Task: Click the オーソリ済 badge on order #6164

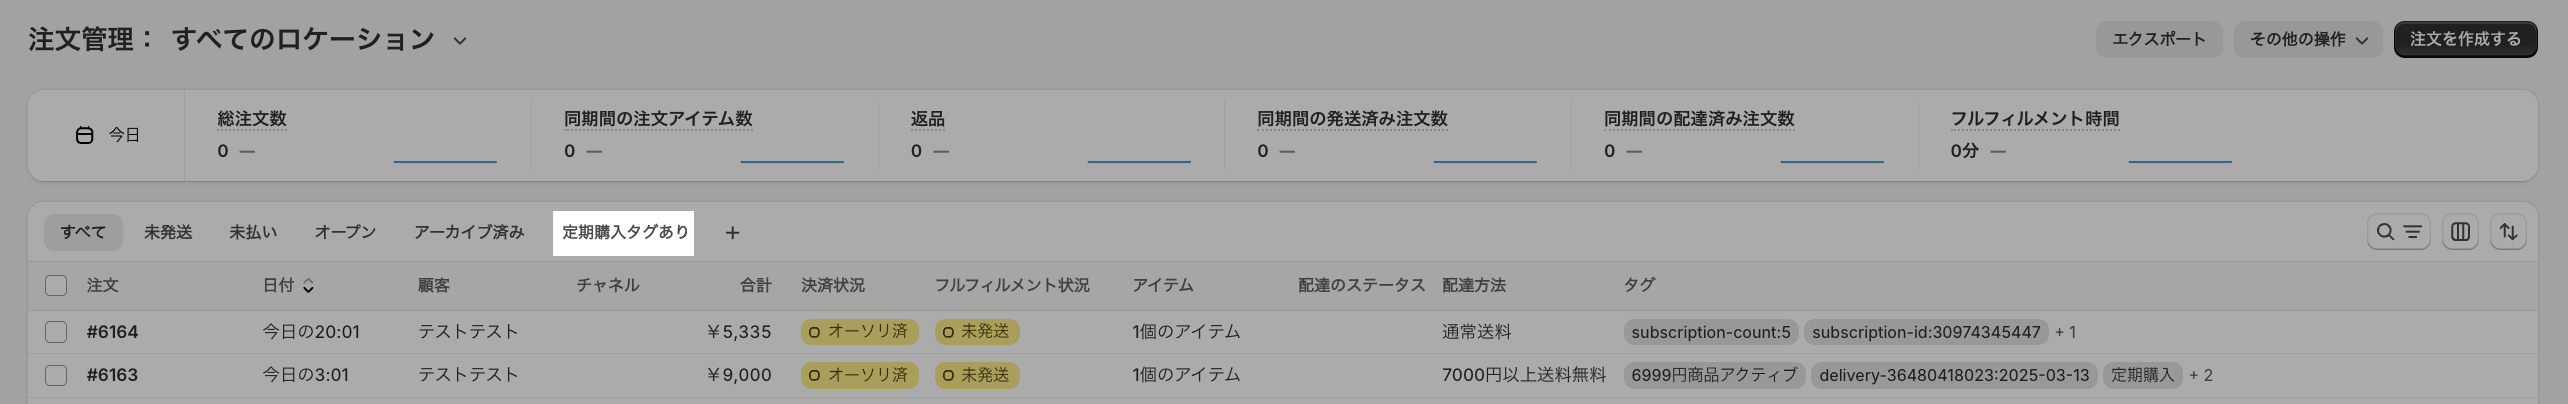Action: [x=859, y=332]
